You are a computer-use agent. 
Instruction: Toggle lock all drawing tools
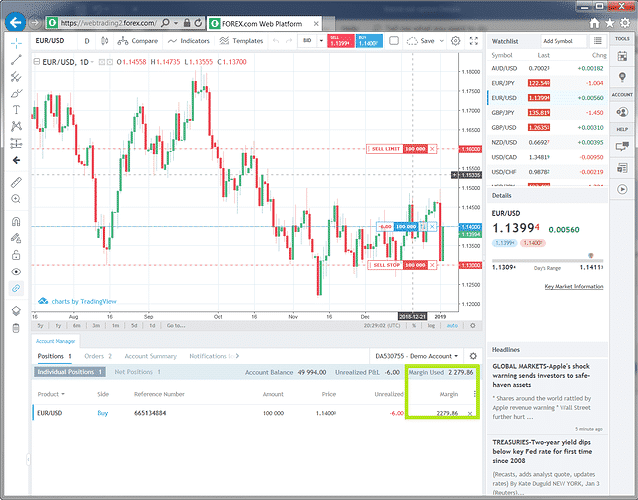[16, 255]
